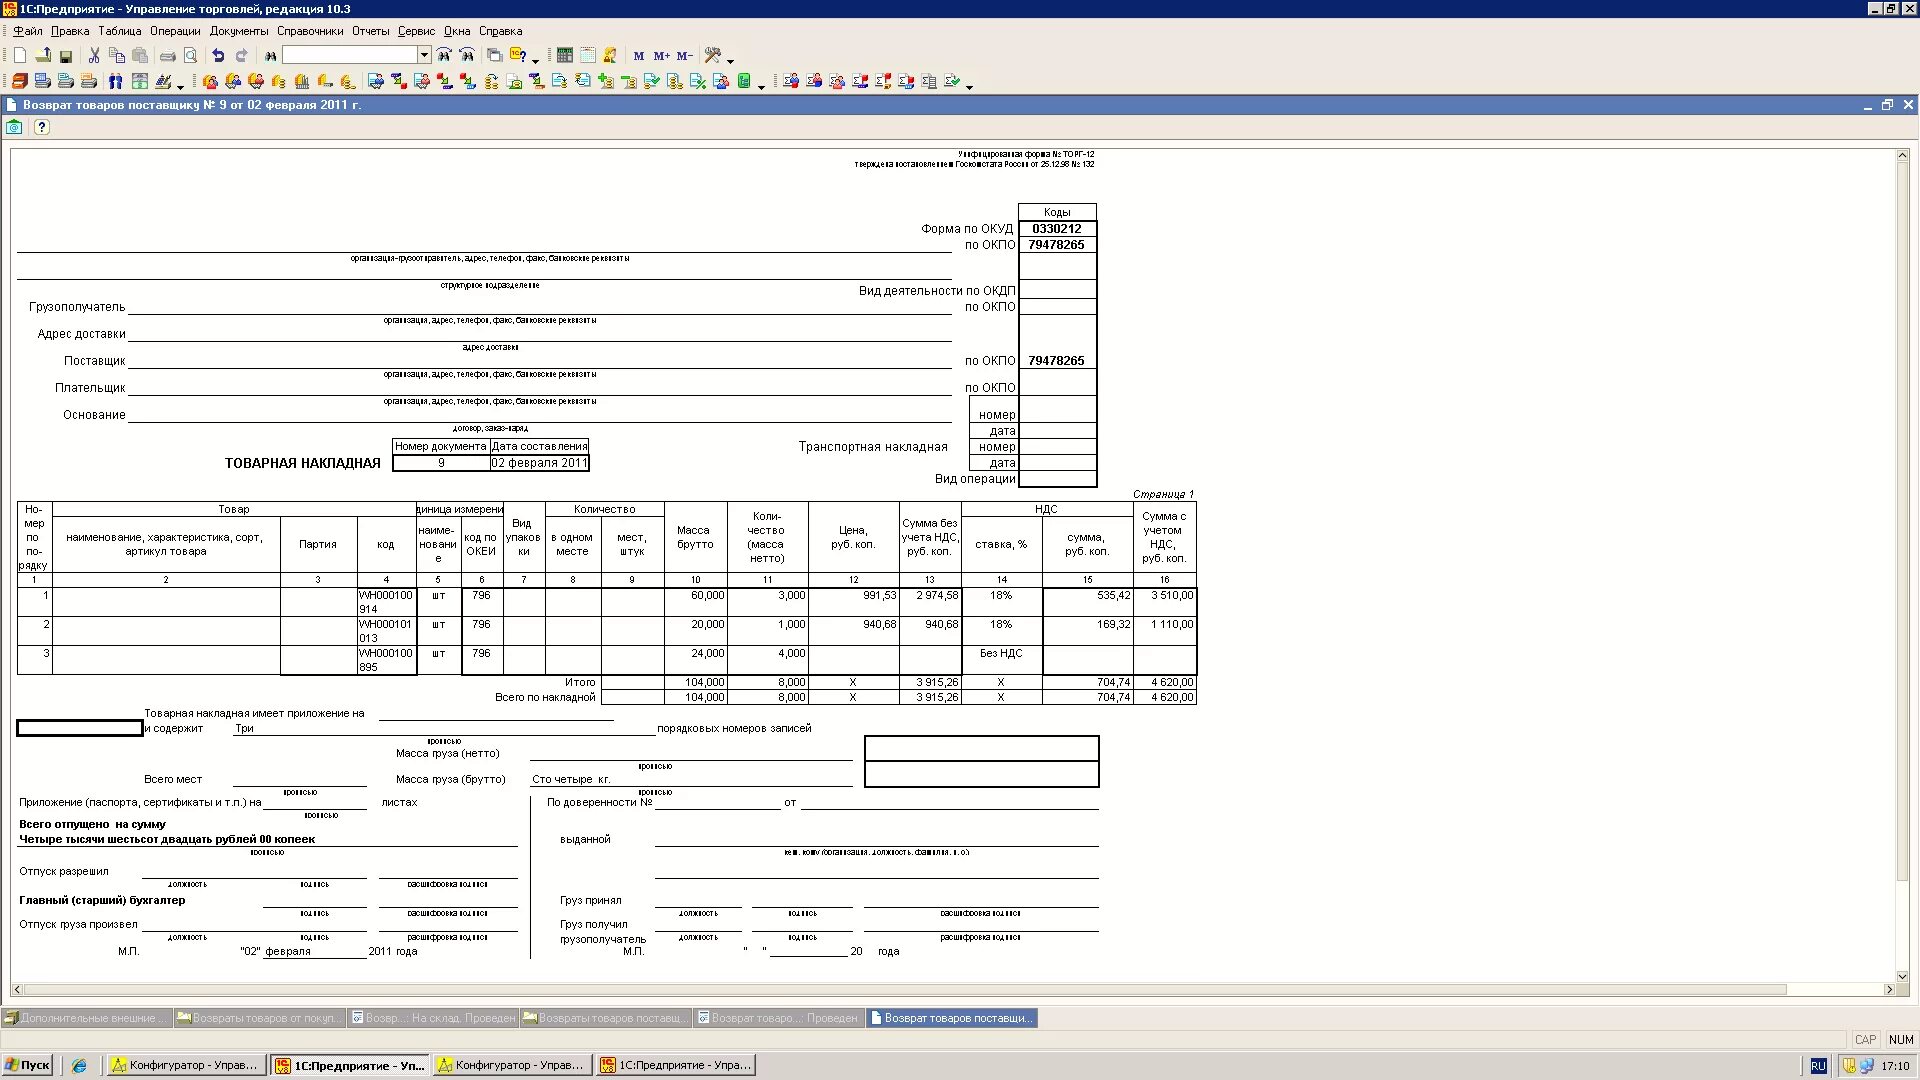Open the calendar icon
1920x1080 pixels.
click(588, 56)
